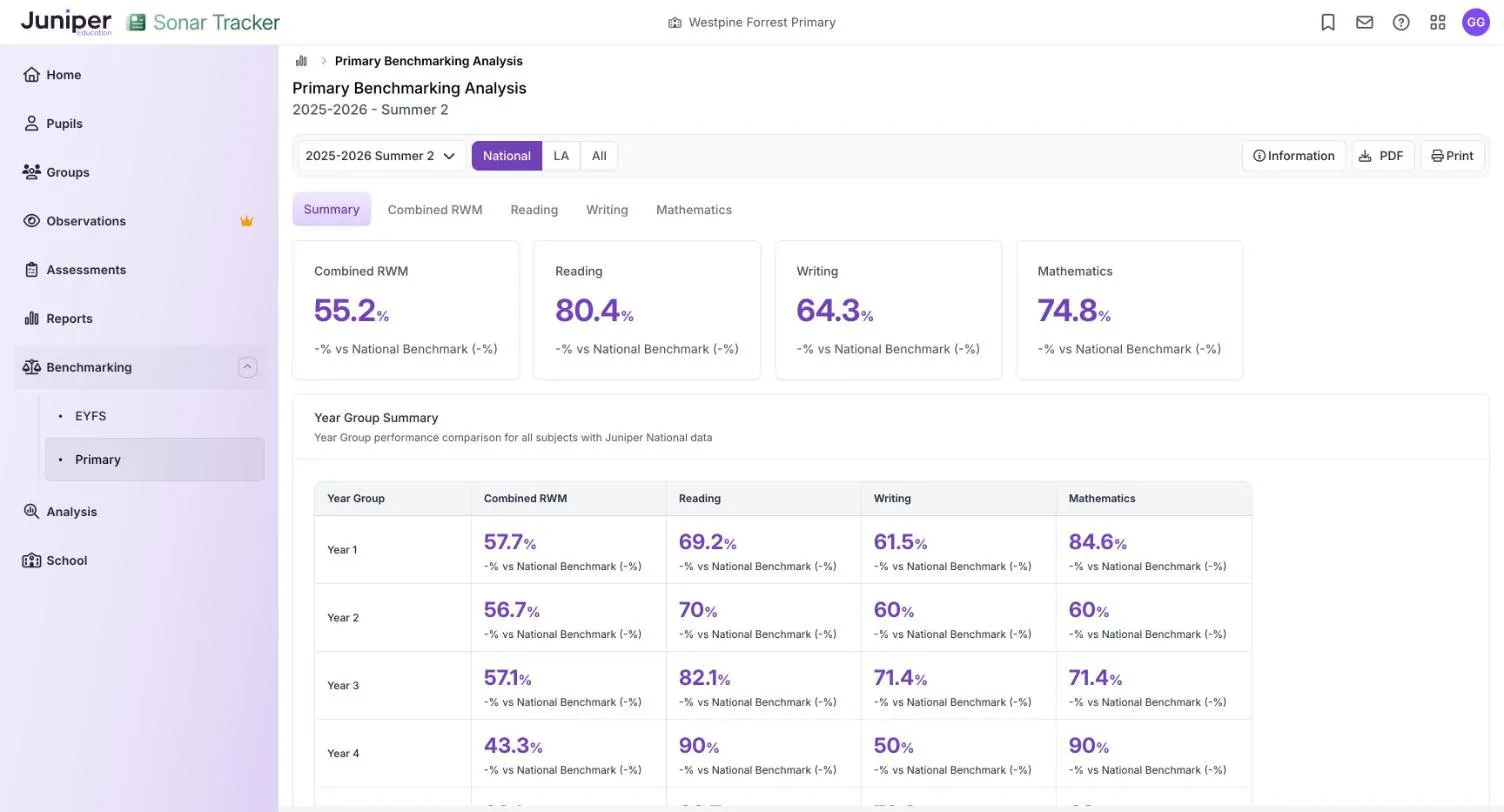The image size is (1504, 812).
Task: Open the apps grid icon
Action: pyautogui.click(x=1438, y=22)
